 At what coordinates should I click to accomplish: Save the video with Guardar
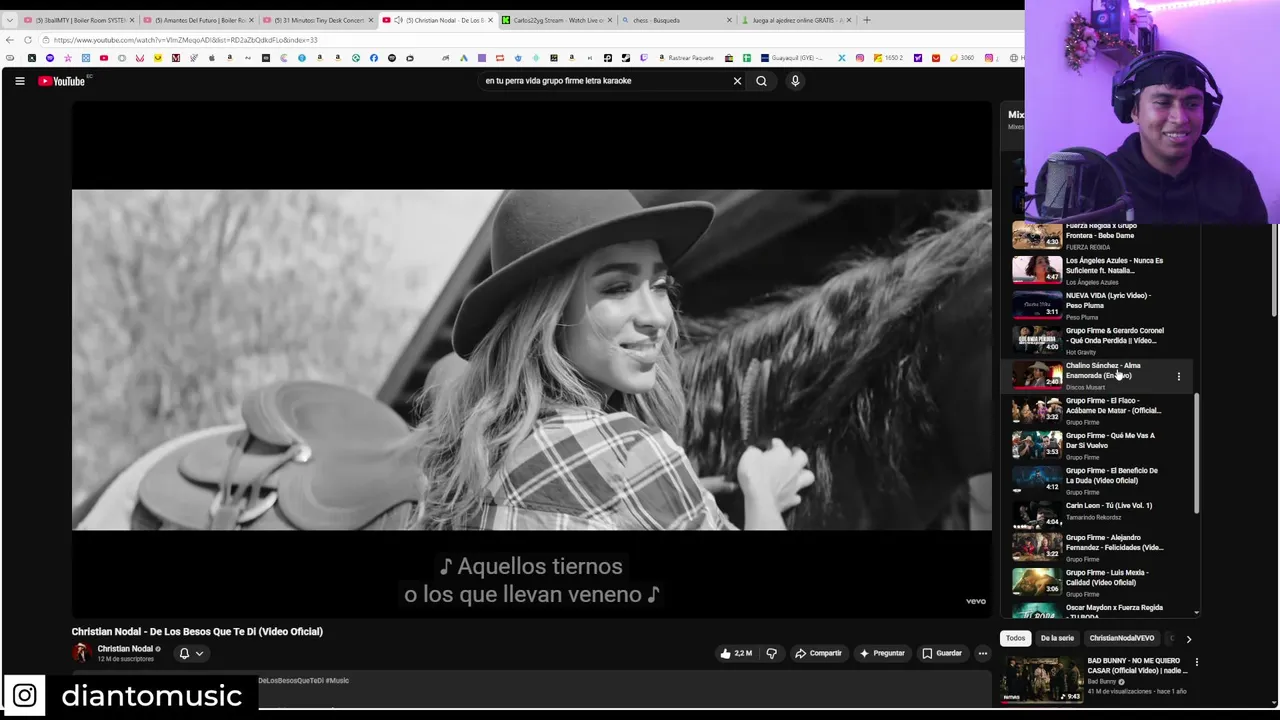[942, 653]
